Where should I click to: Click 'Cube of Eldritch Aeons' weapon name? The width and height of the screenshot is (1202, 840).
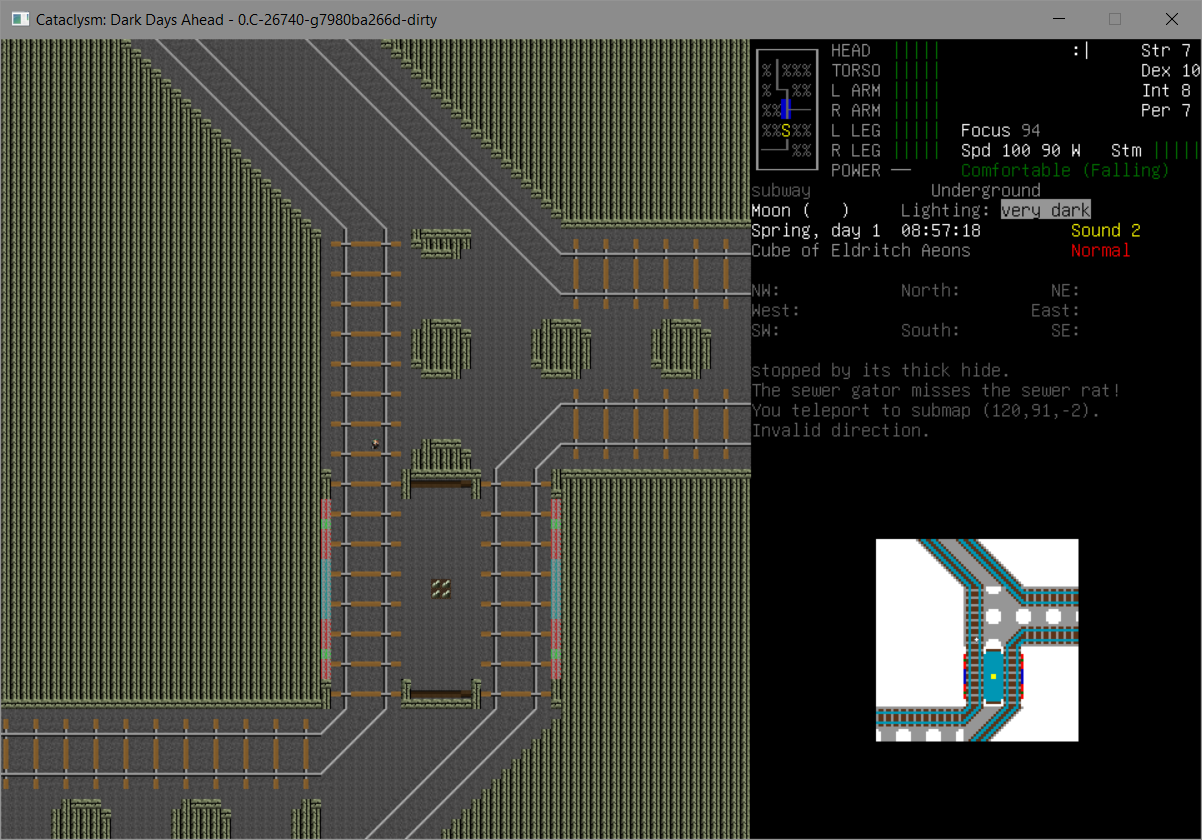click(x=860, y=250)
